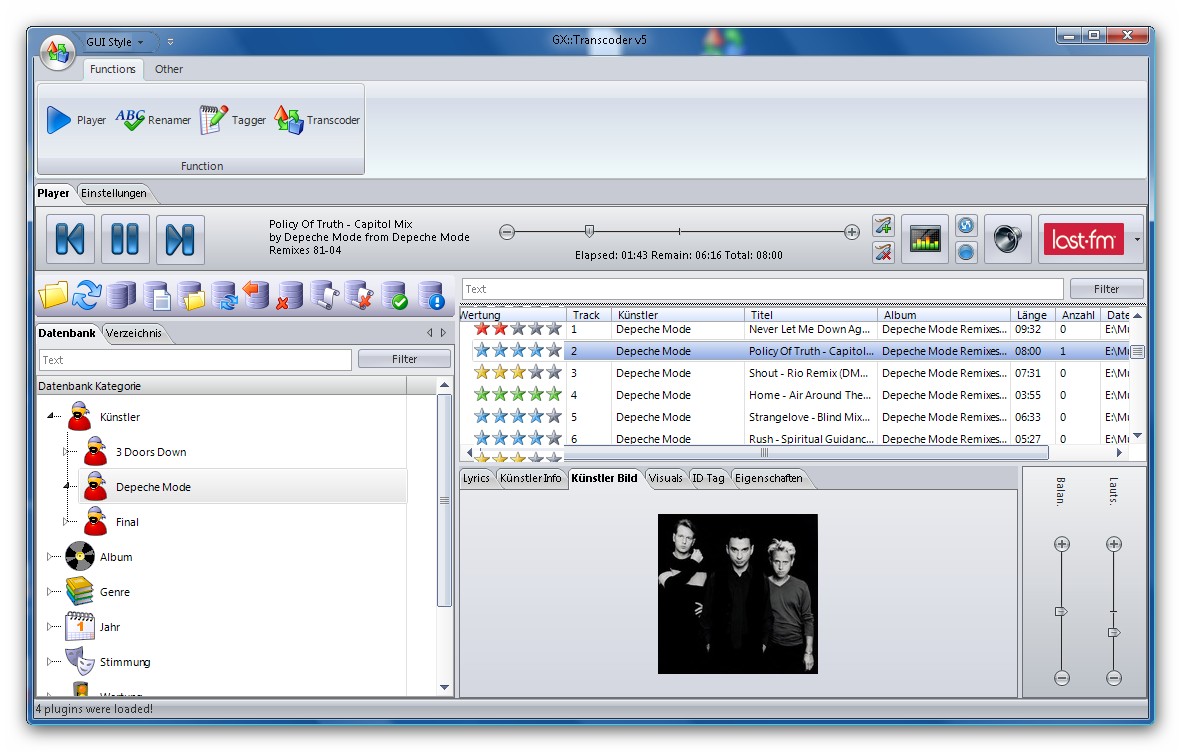
Task: Open the ID Tag tab
Action: pos(709,478)
